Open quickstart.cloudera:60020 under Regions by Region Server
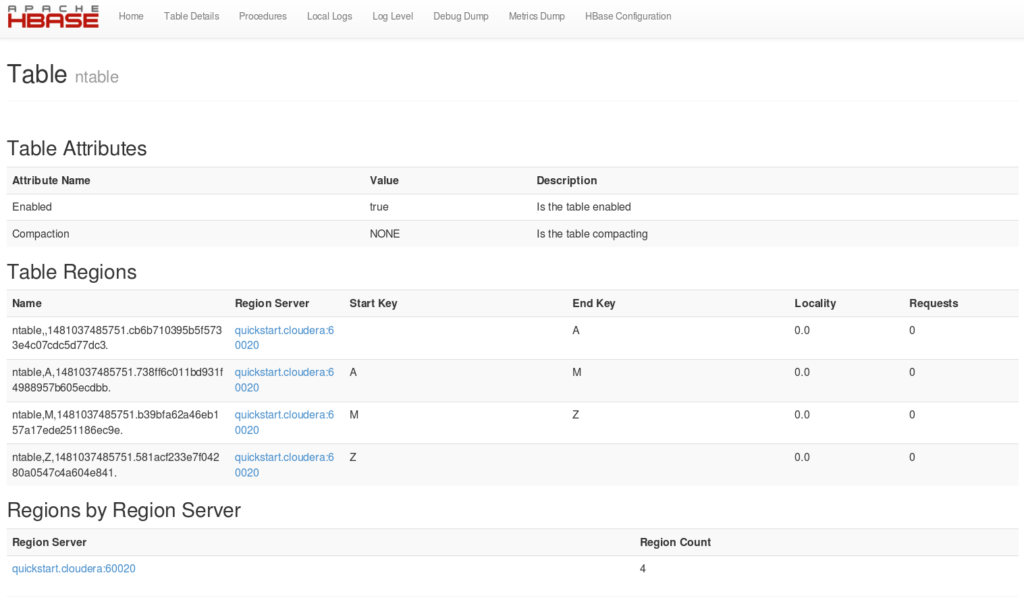Image resolution: width=1024 pixels, height=598 pixels. click(74, 569)
